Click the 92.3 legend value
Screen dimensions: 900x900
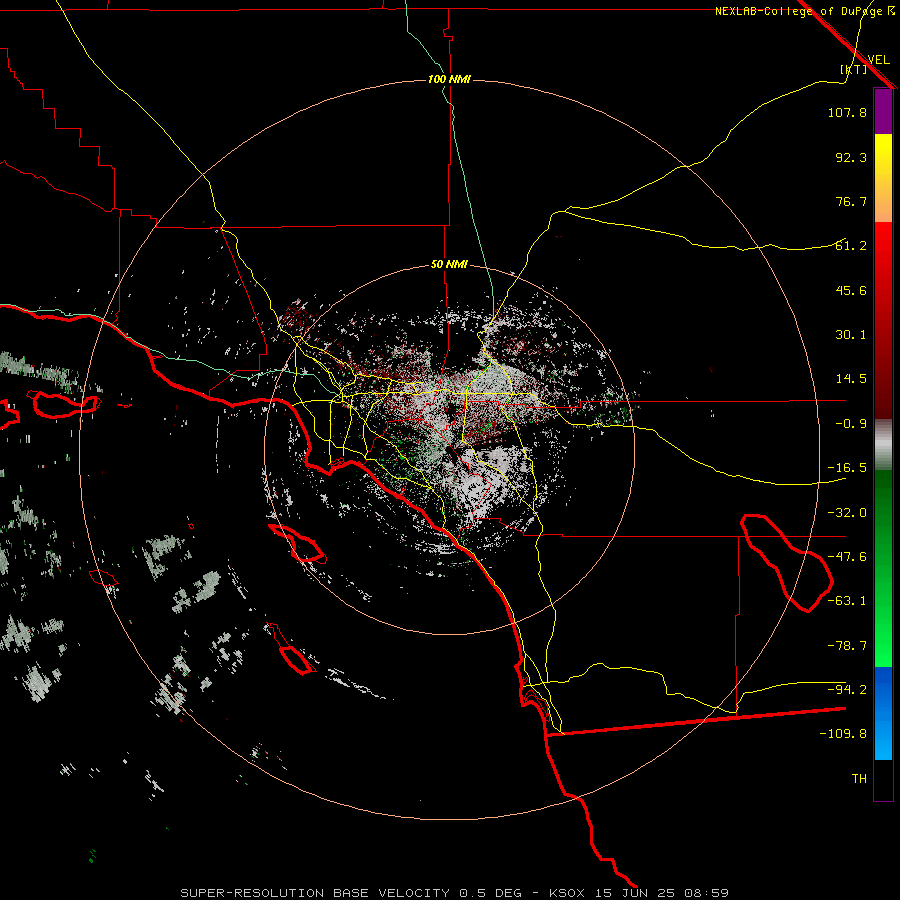click(851, 157)
